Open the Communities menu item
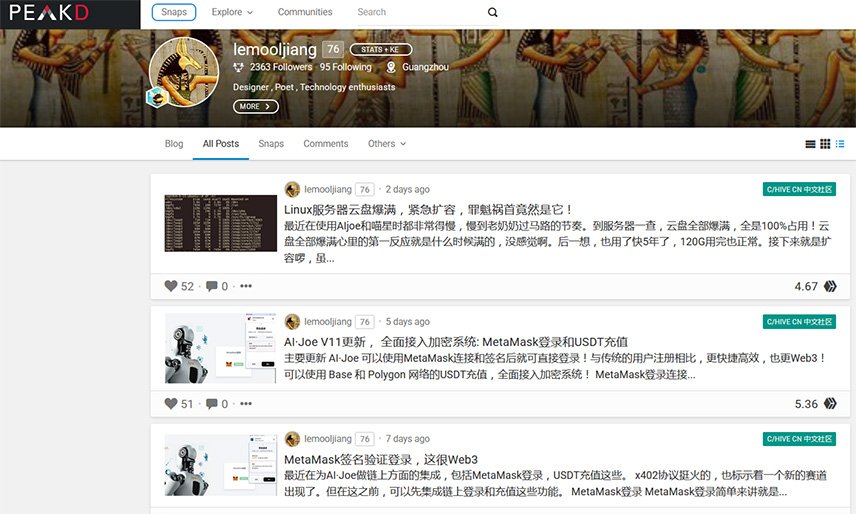856x514 pixels. pyautogui.click(x=305, y=12)
